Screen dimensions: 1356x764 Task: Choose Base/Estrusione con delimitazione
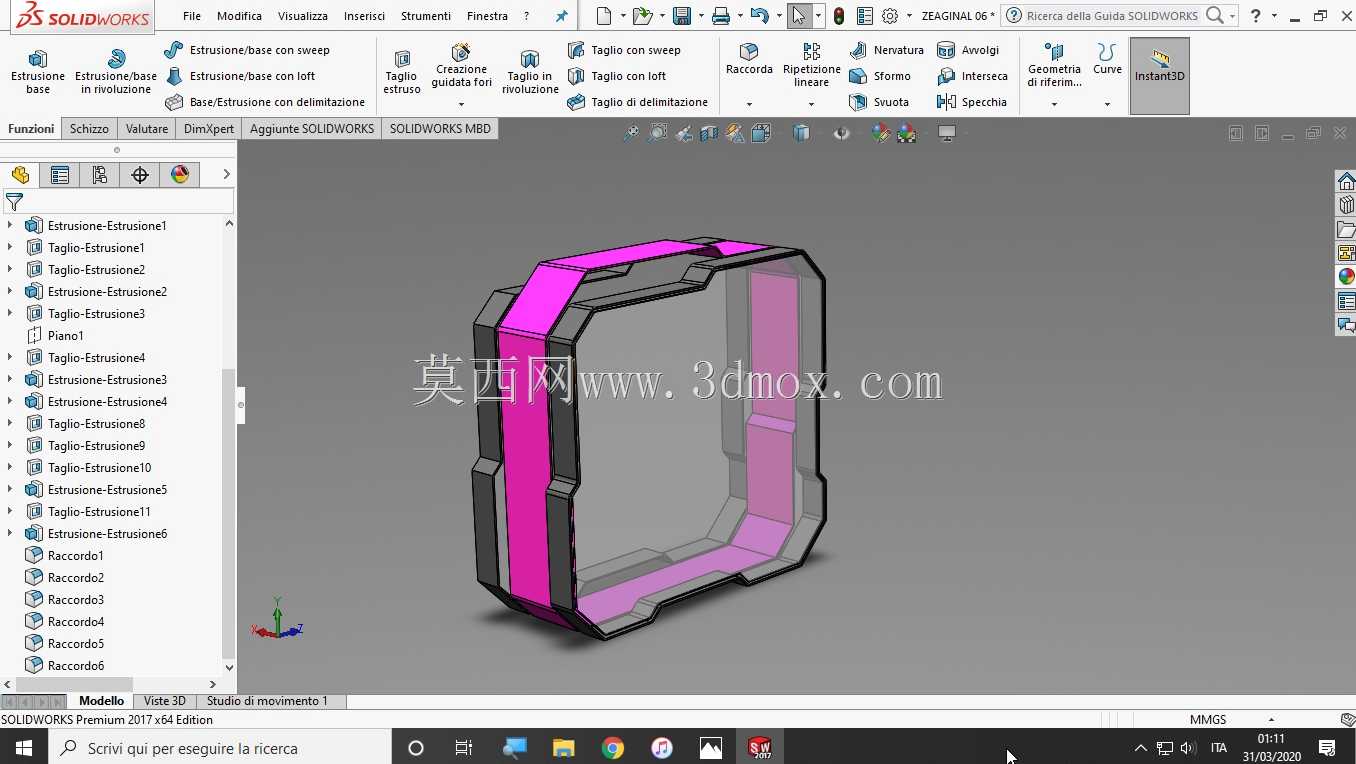pyautogui.click(x=265, y=102)
